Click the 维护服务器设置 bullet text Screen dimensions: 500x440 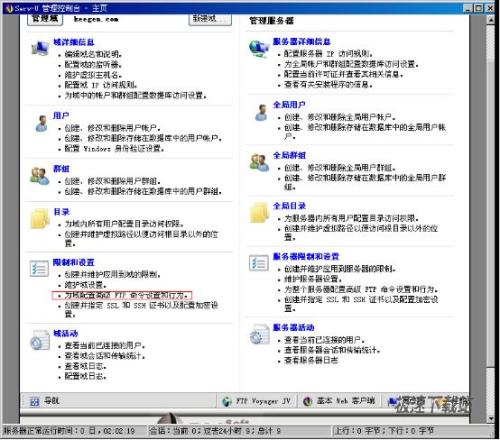(x=313, y=279)
